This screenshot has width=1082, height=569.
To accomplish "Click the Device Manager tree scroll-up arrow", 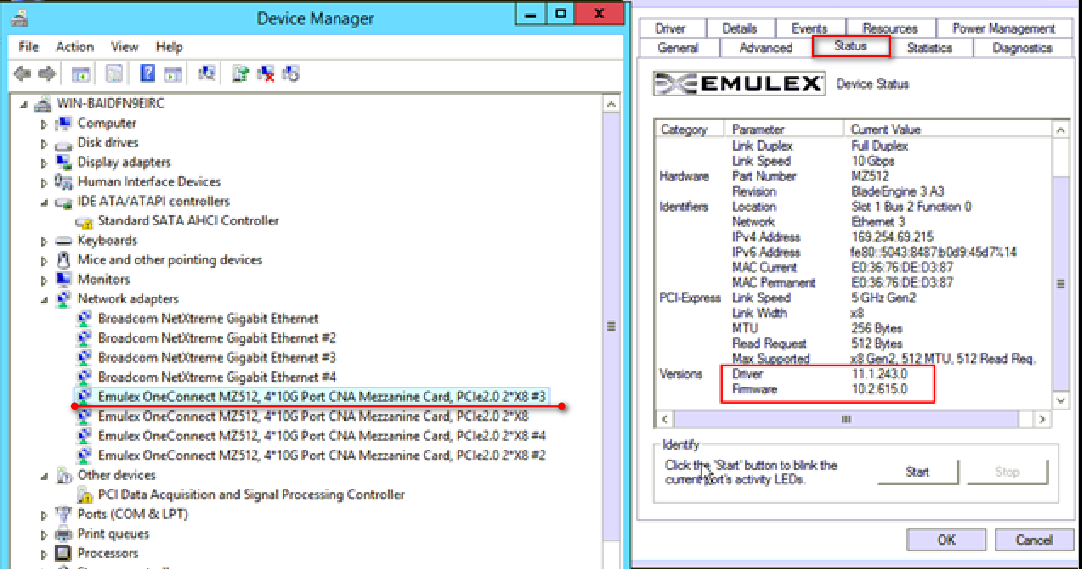I will pyautogui.click(x=611, y=104).
